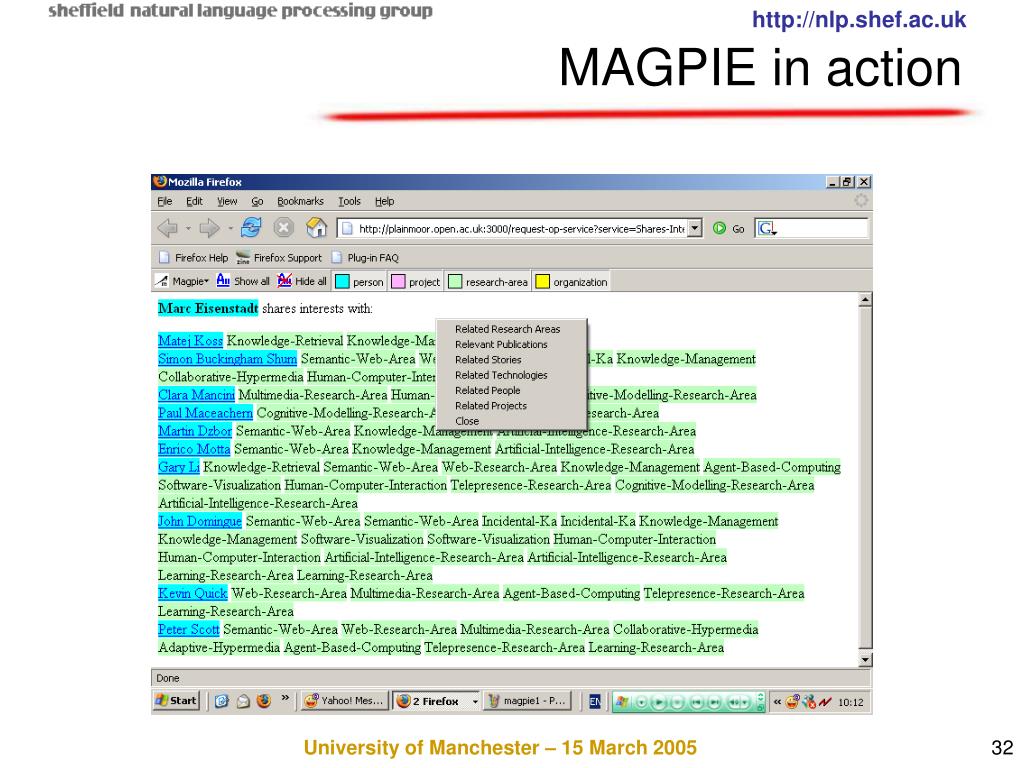The width and height of the screenshot is (1024, 768).
Task: Expand hidden system tray icons chevron
Action: 777,702
